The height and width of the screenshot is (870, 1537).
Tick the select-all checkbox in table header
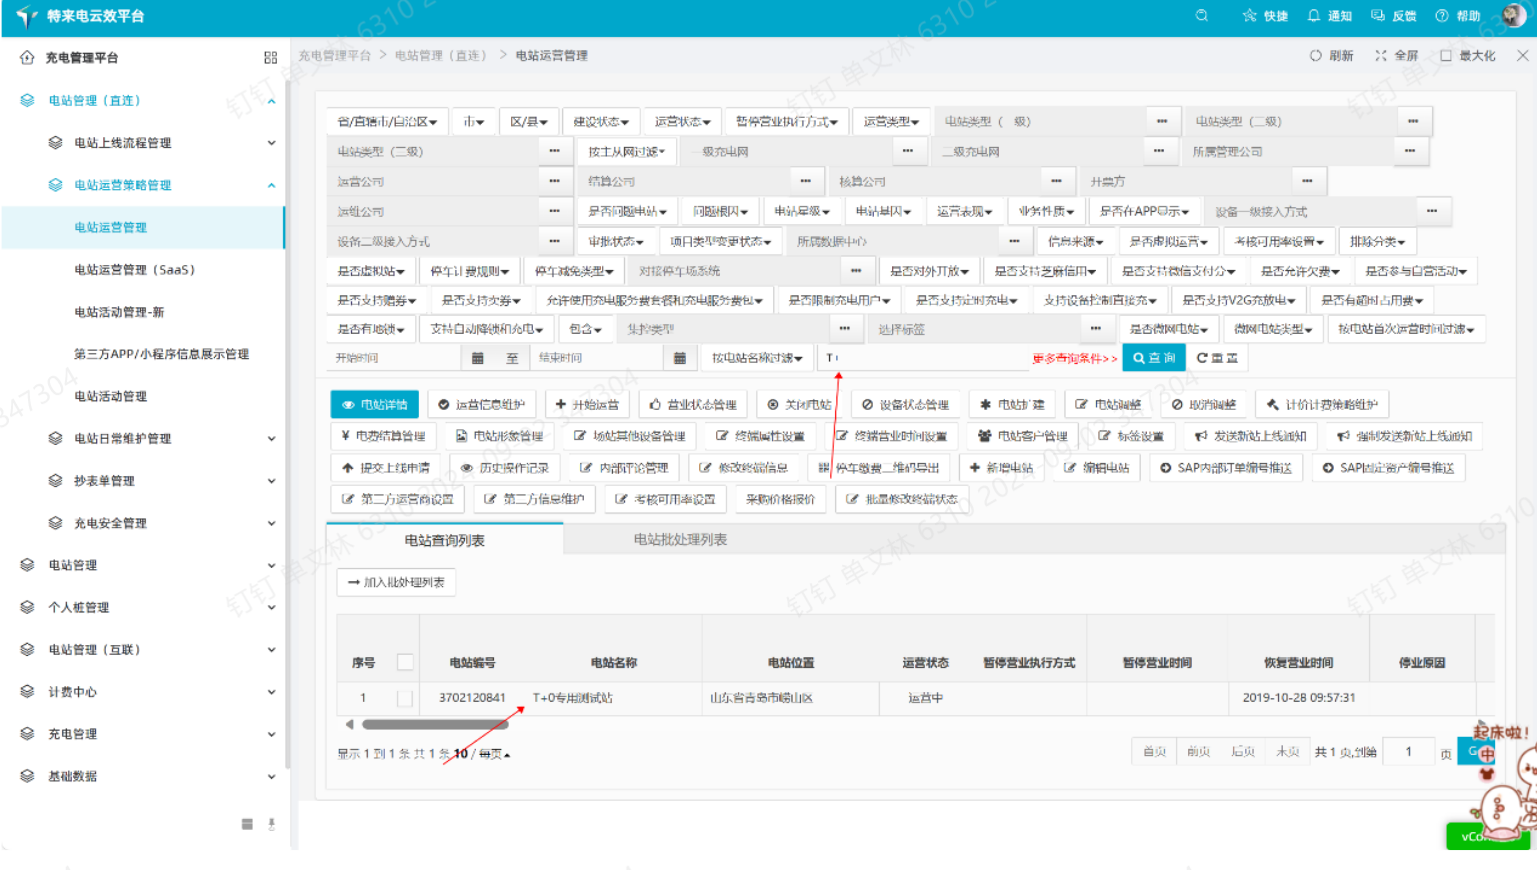point(405,662)
